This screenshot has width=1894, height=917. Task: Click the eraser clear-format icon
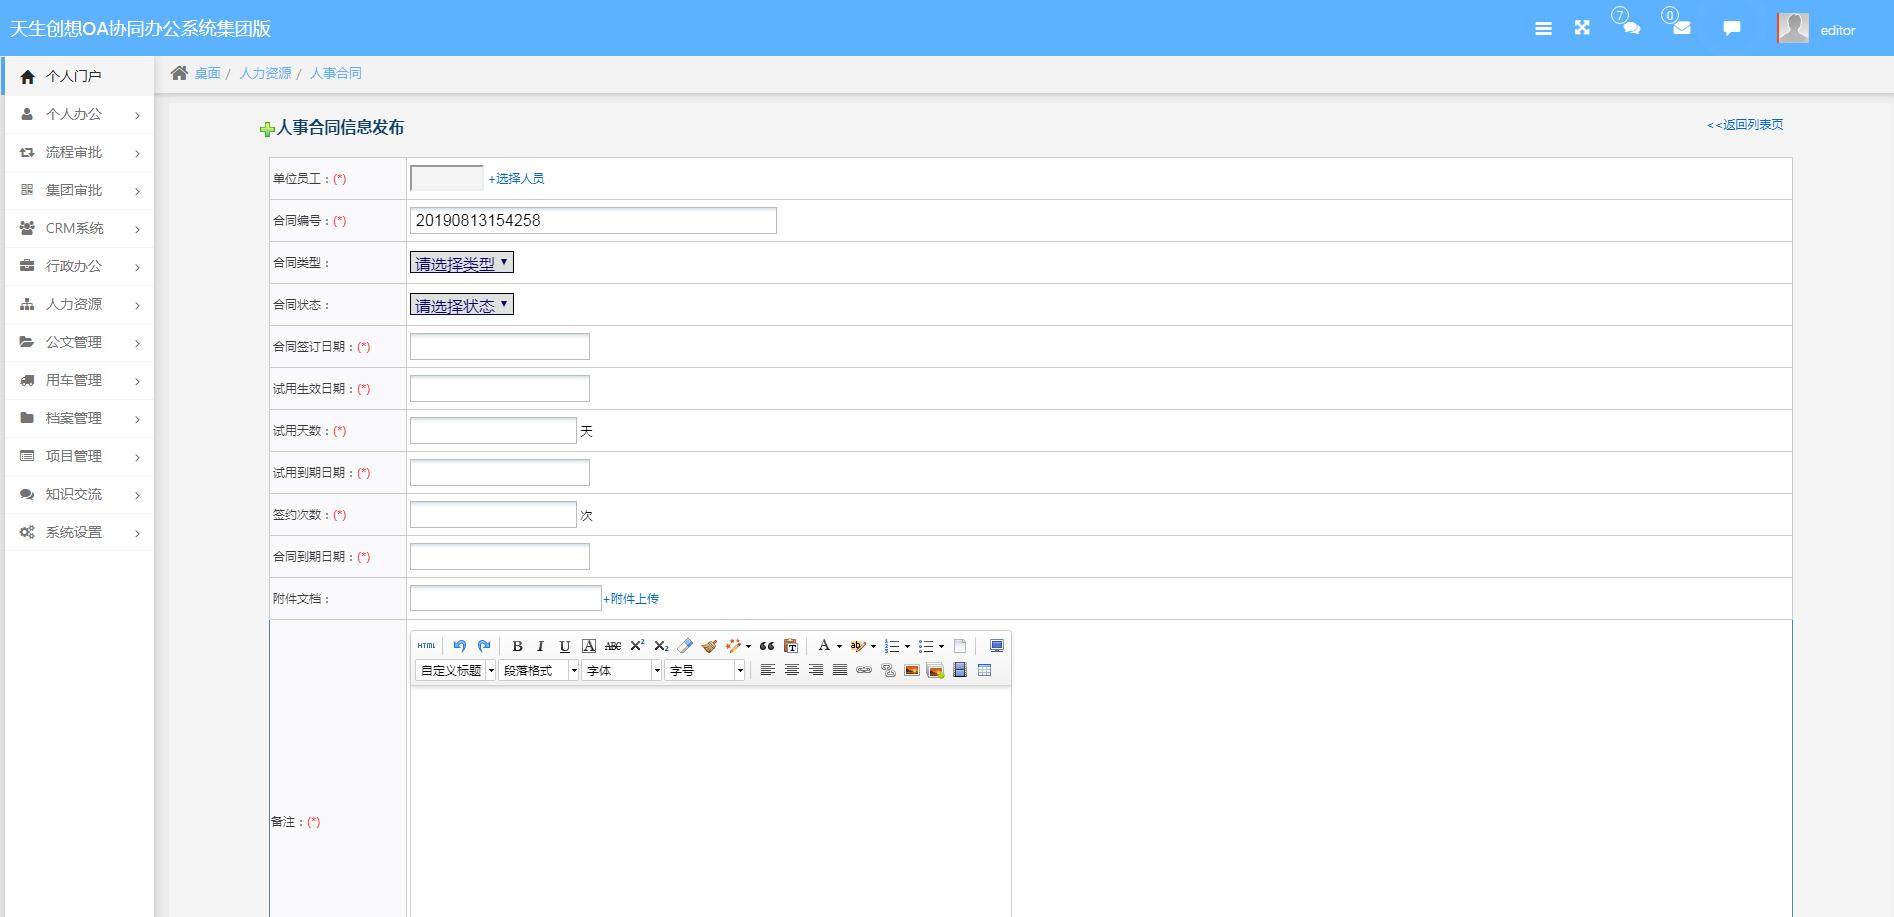pos(685,646)
